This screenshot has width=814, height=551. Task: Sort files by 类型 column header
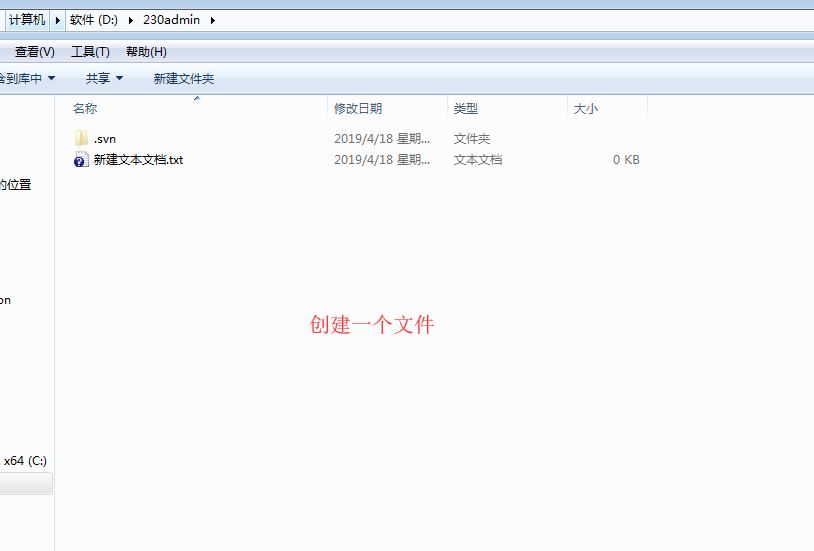pos(466,108)
